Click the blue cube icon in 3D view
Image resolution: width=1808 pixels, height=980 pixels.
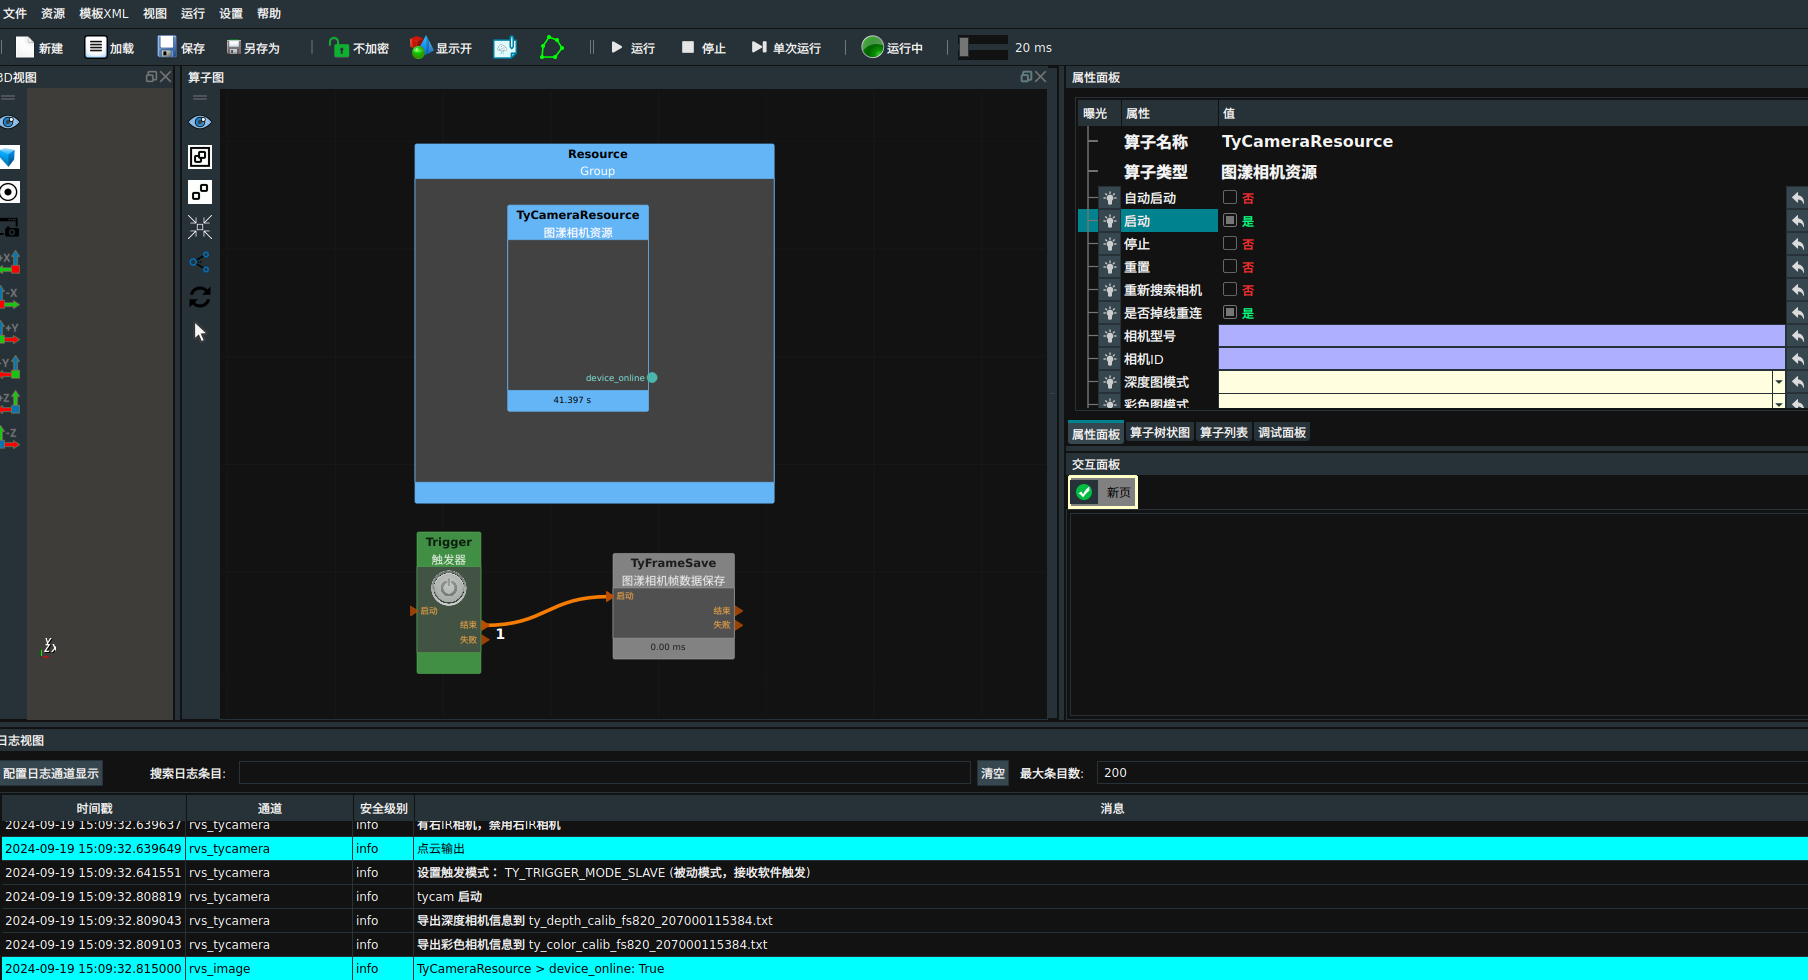coord(9,157)
